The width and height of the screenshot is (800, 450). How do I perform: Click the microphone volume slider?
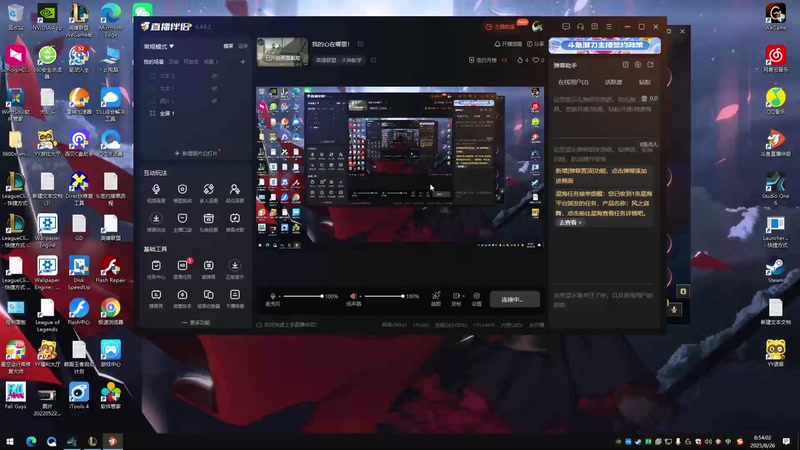(303, 296)
